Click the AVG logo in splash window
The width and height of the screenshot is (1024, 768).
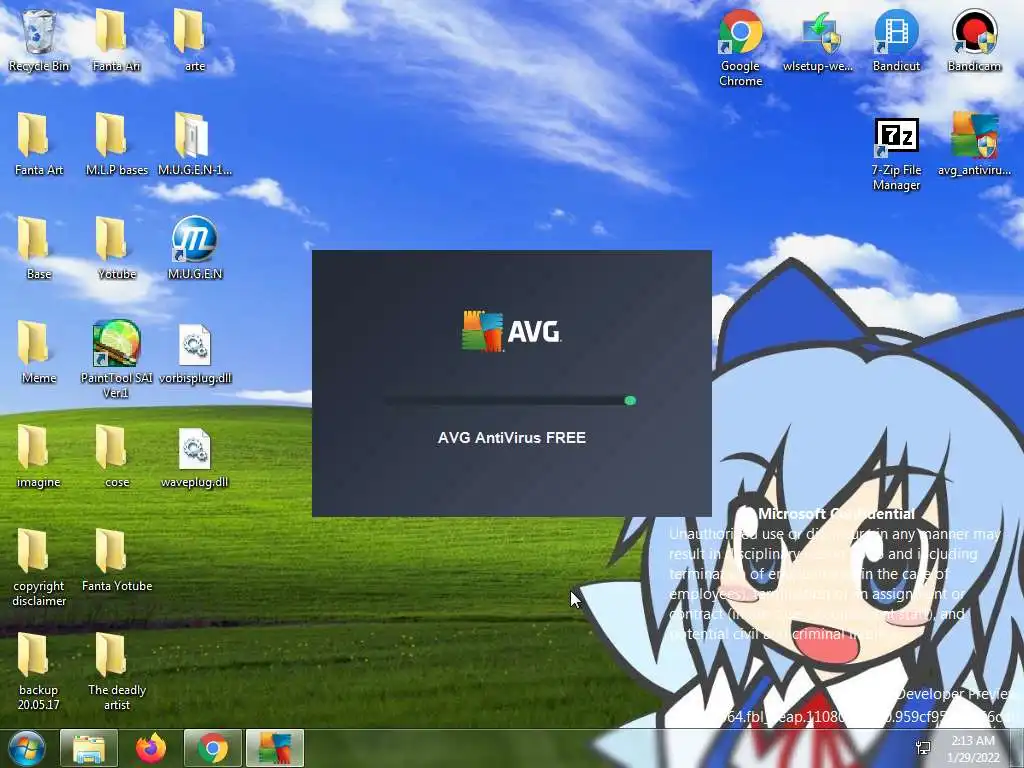click(511, 331)
